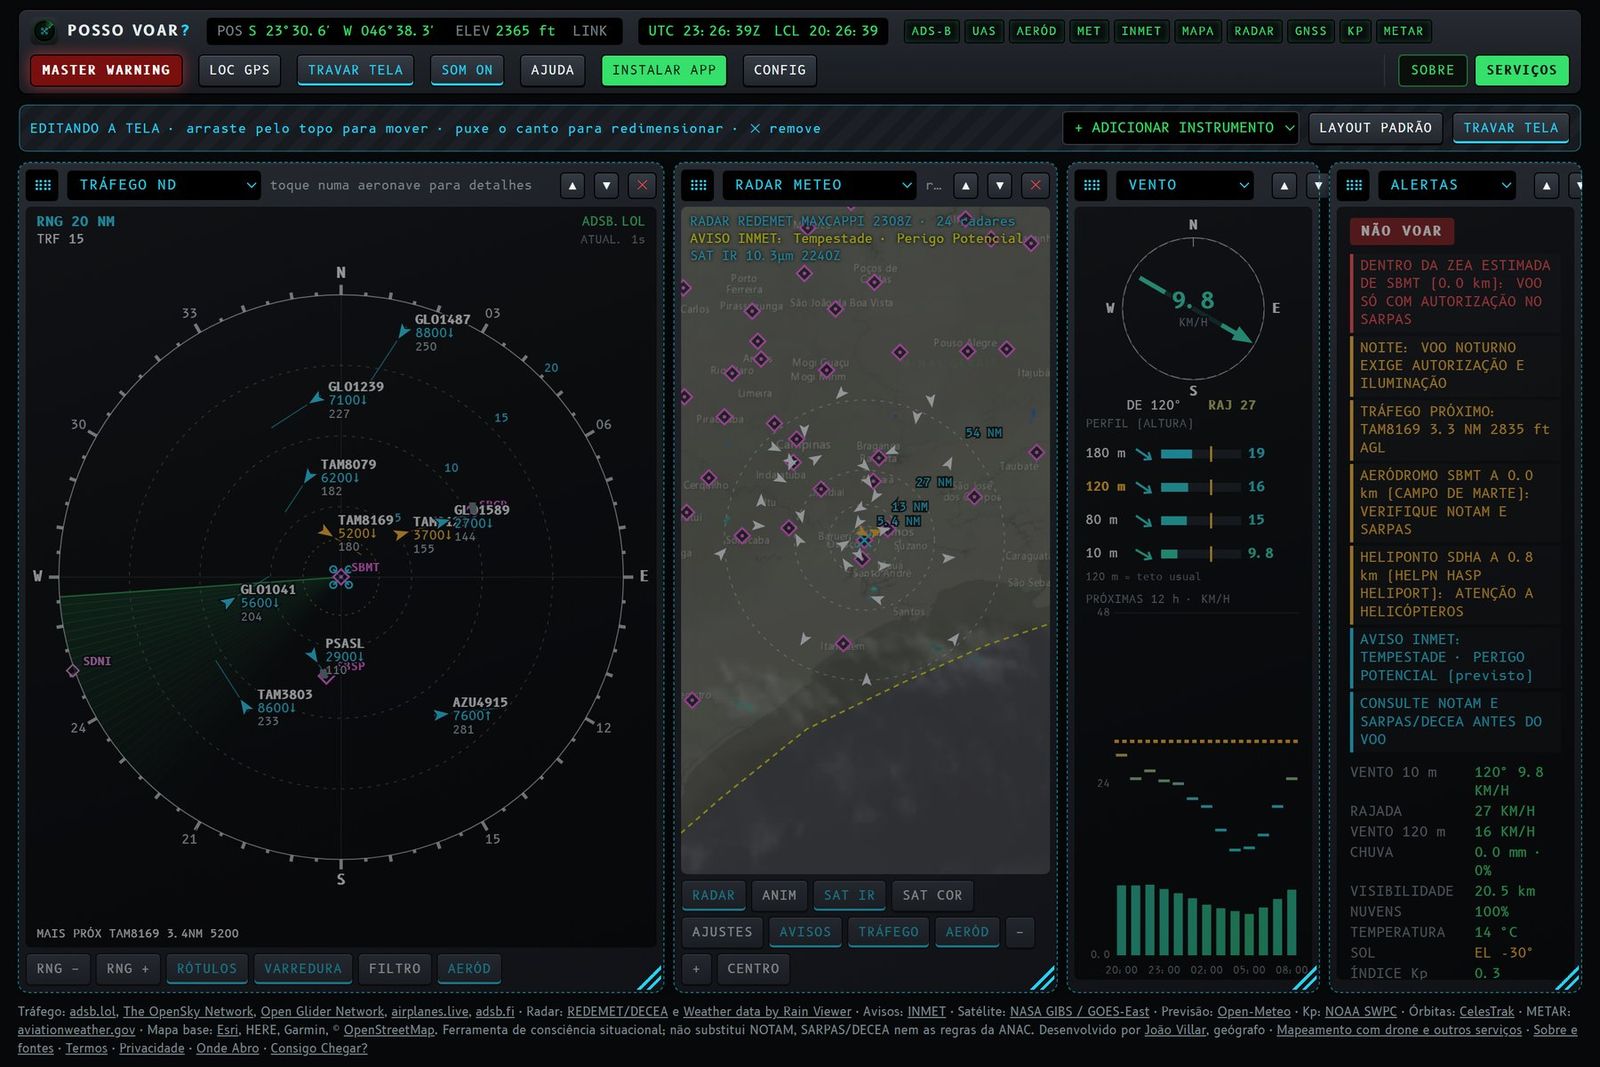Toggle VARREDURA sweep in traffic panel
The width and height of the screenshot is (1600, 1067).
[x=303, y=969]
